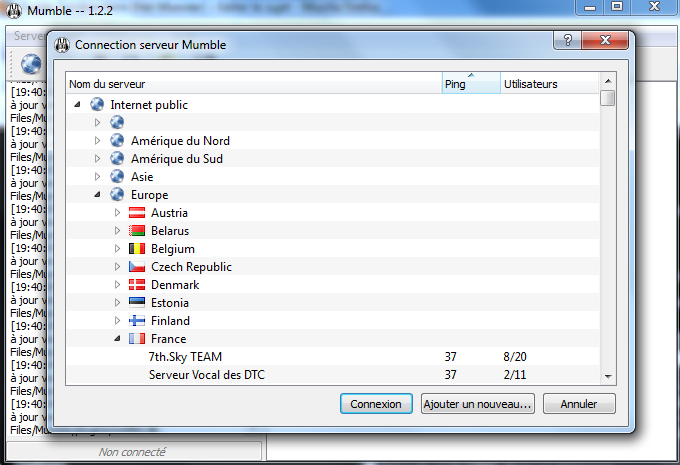Click Ajouter un nouveau button

pos(477,404)
